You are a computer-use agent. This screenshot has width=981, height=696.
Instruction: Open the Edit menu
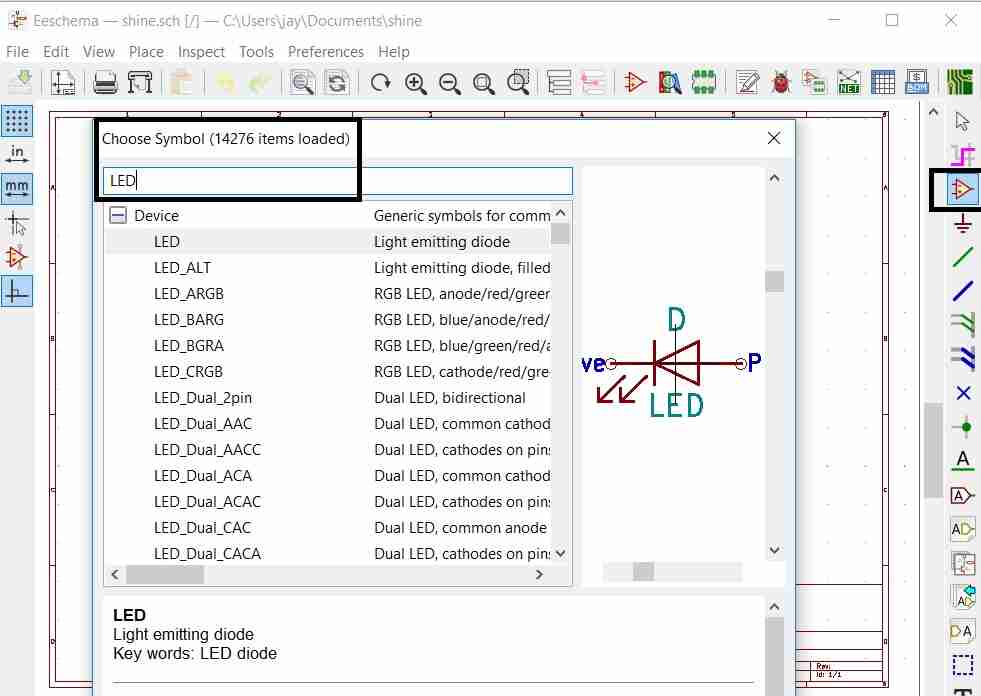[x=56, y=51]
